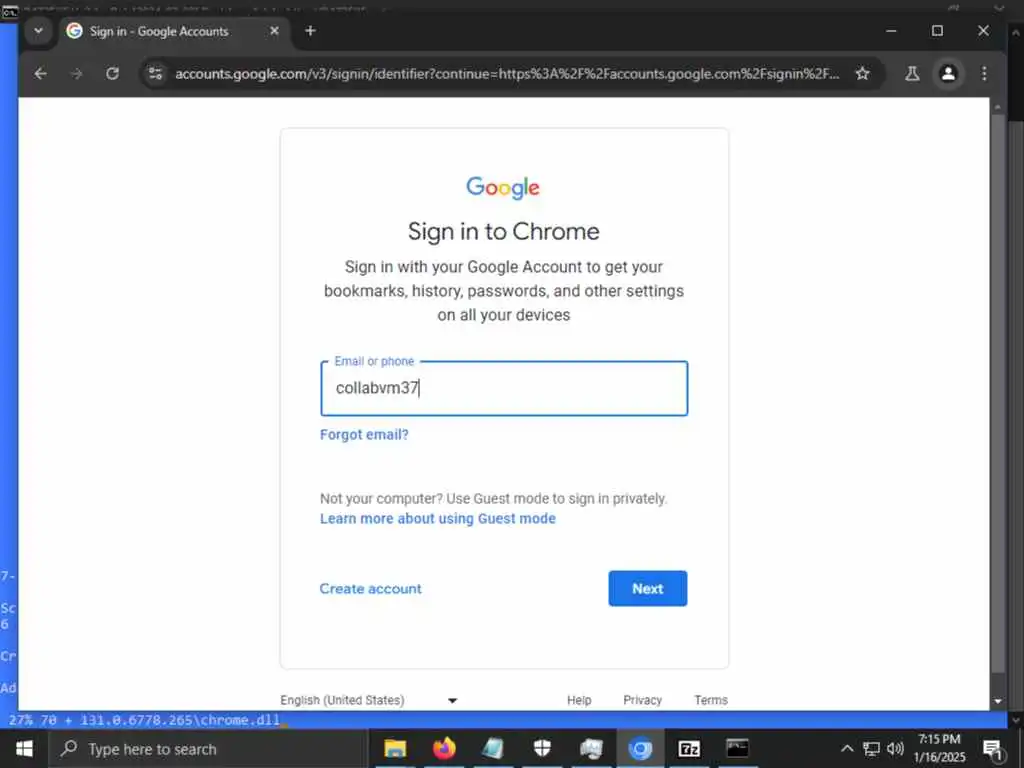Viewport: 1024px width, 768px height.
Task: Launch 7-Zip from the taskbar
Action: click(689, 748)
